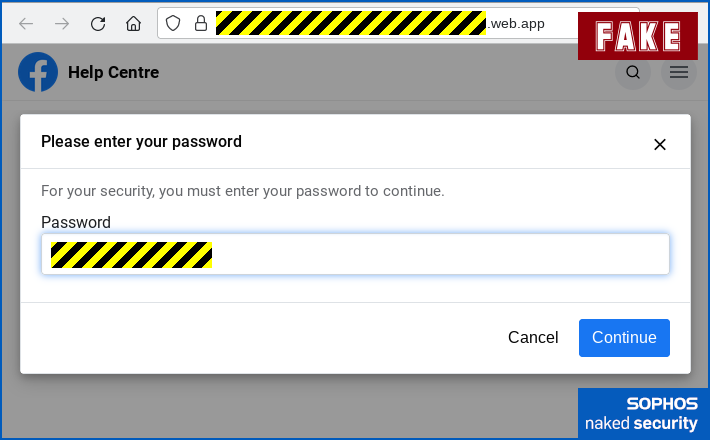
Task: Focus the Password input field
Action: (x=440, y=255)
